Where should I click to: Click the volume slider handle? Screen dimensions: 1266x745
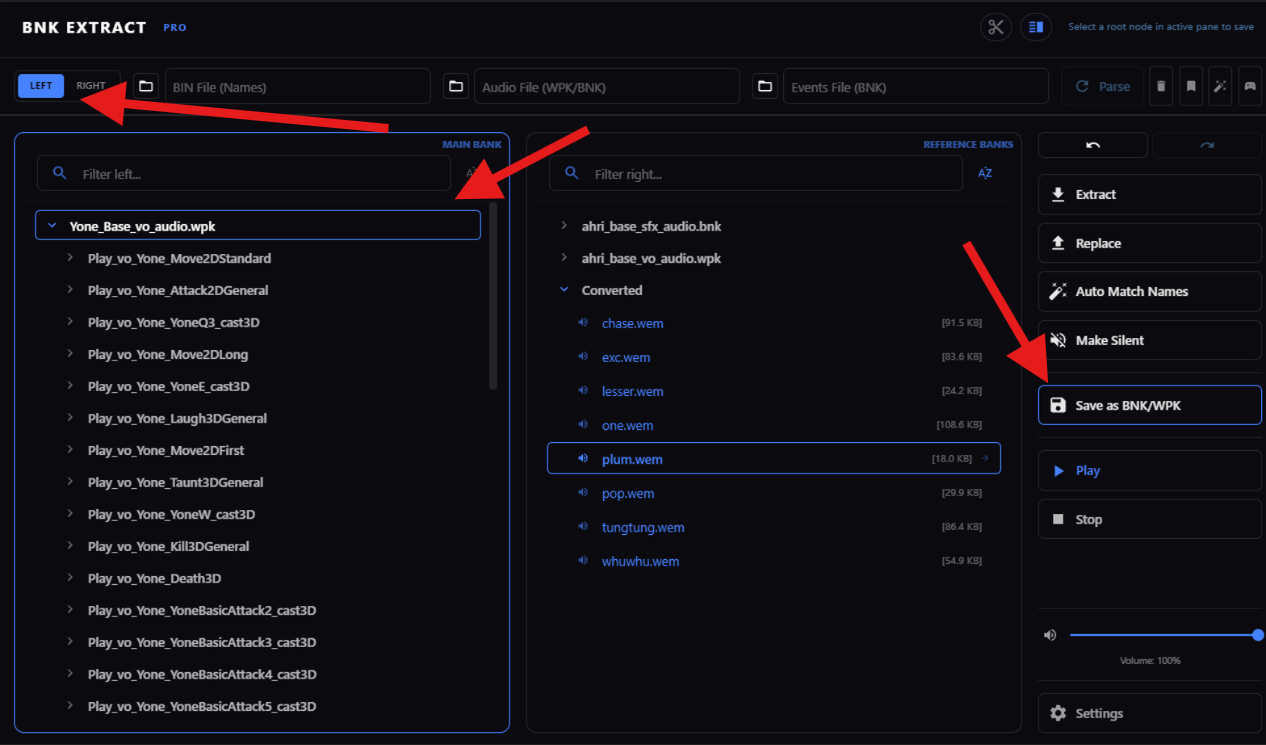pyautogui.click(x=1257, y=635)
